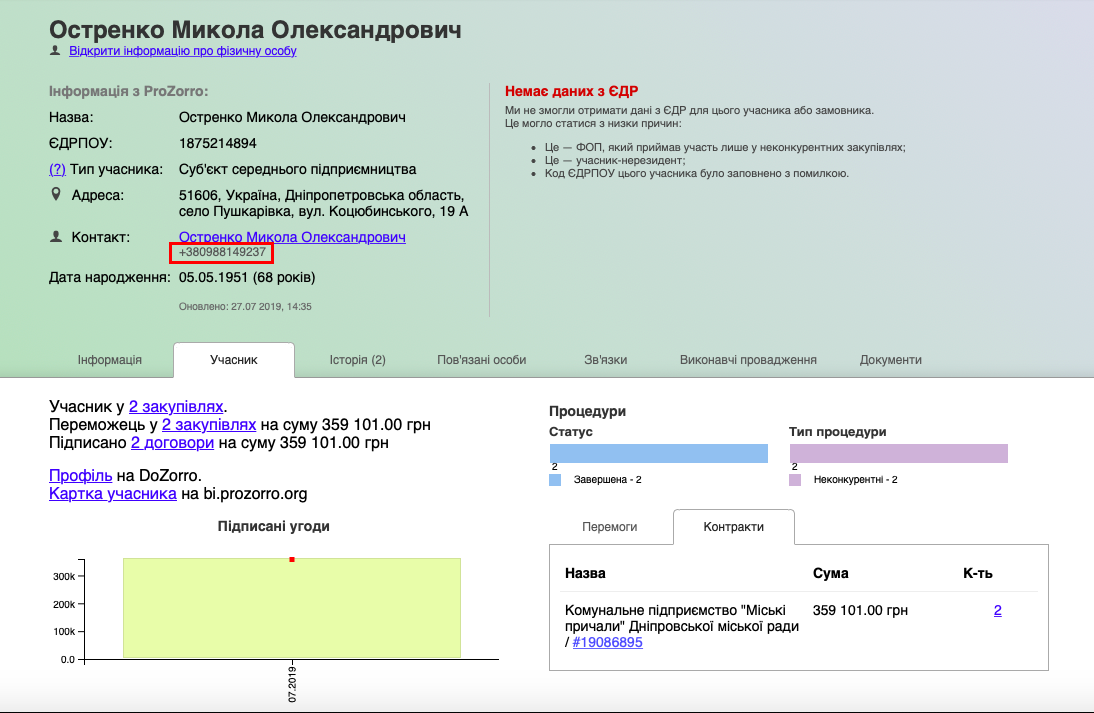The image size is (1094, 713).
Task: Open the Документи tab
Action: point(890,360)
